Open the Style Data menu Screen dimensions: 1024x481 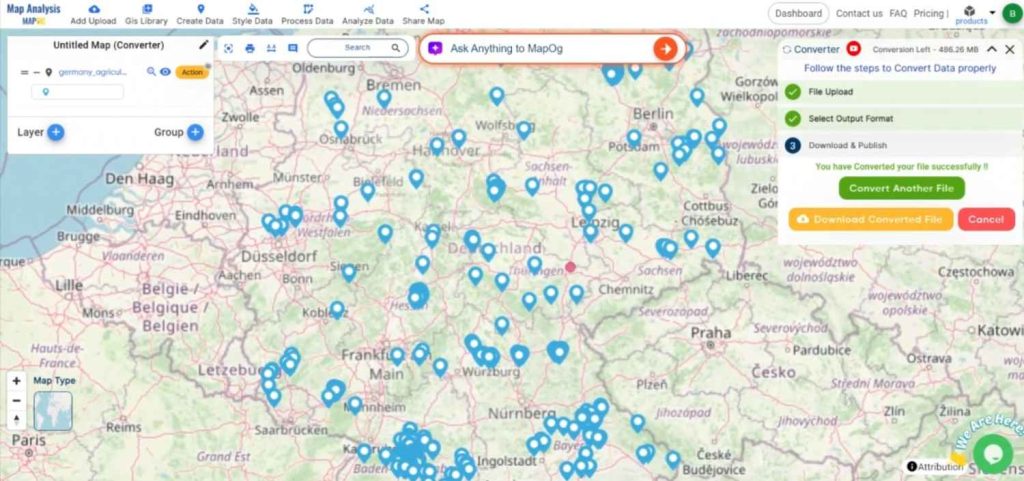click(252, 14)
